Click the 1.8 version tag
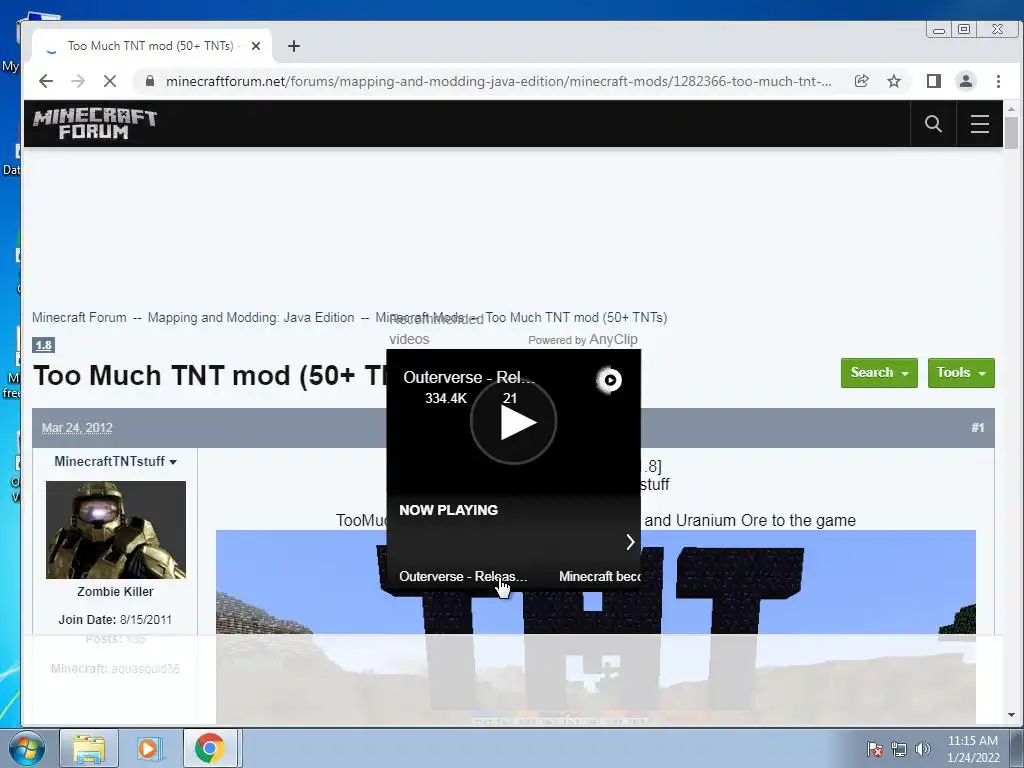Viewport: 1024px width, 768px height. pos(44,345)
